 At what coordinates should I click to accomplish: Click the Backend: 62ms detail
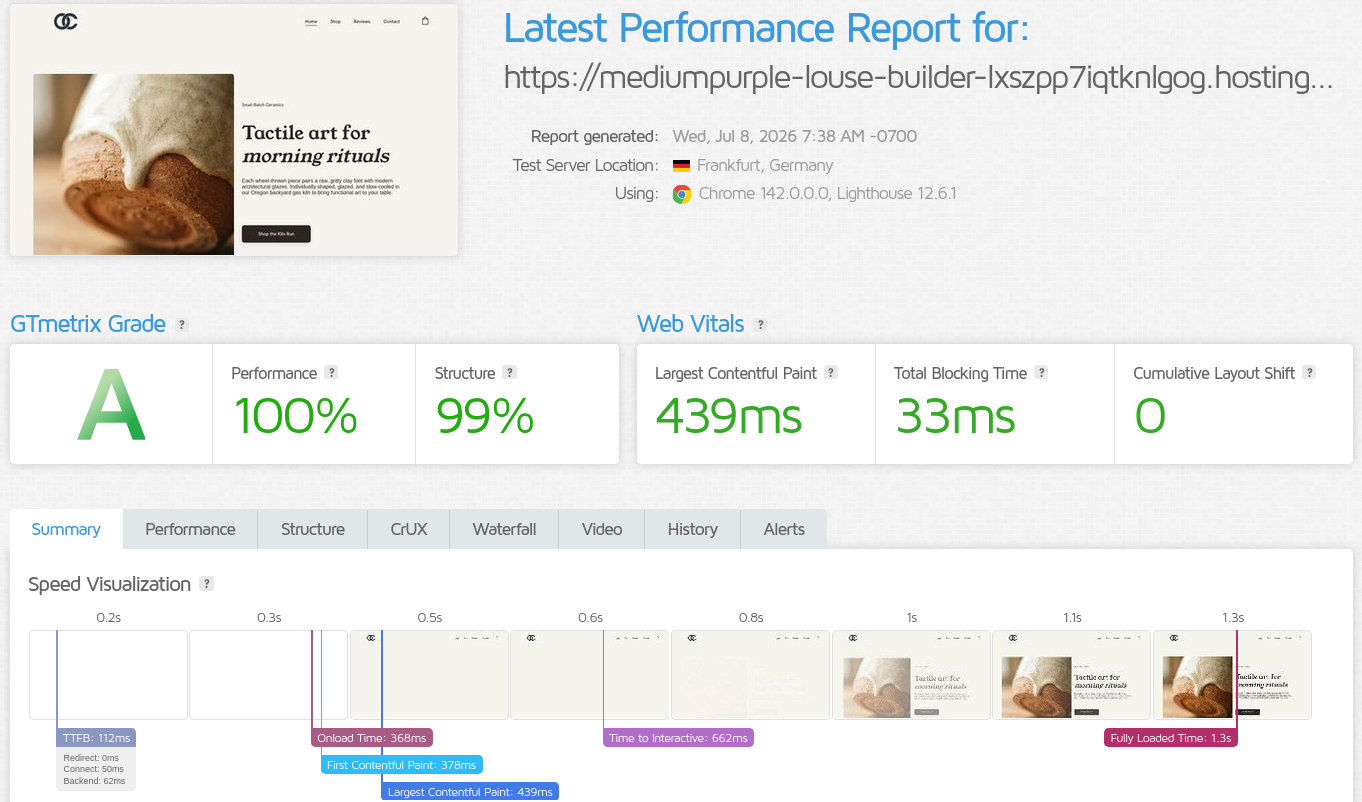(94, 781)
